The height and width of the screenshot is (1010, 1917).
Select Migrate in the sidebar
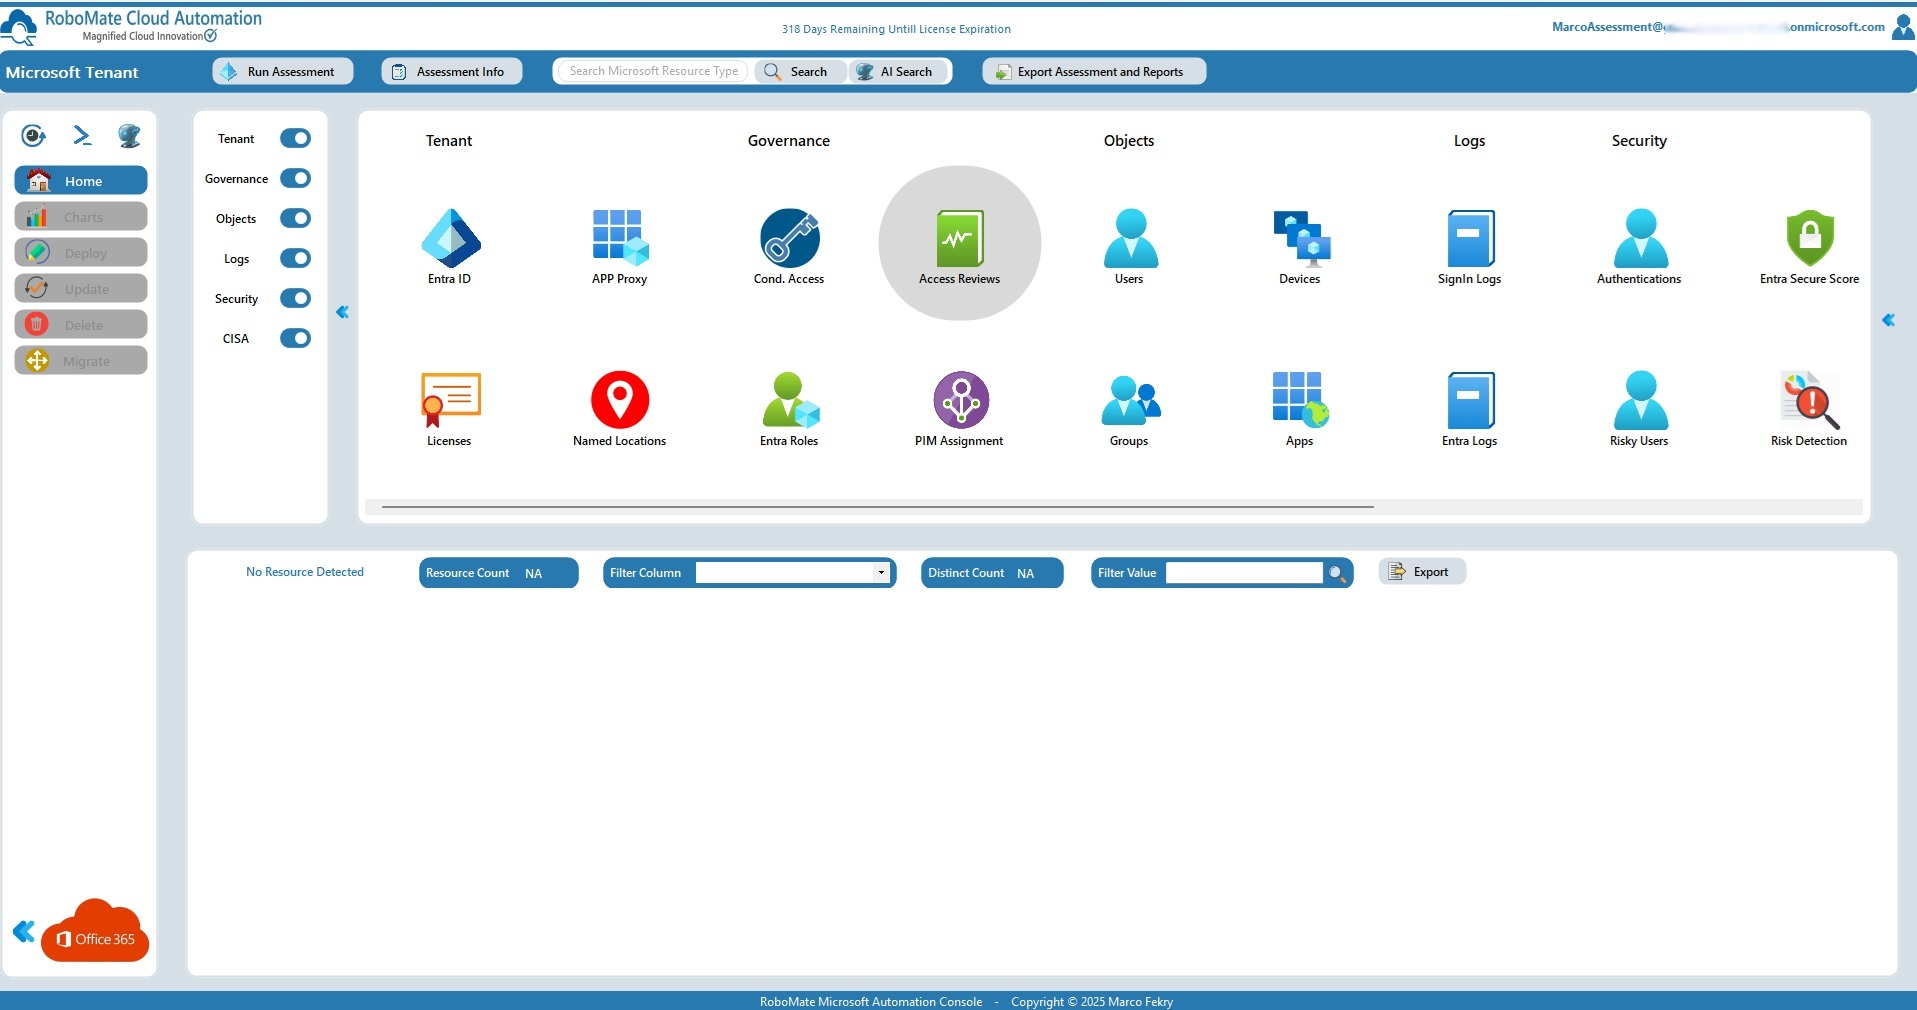pyautogui.click(x=81, y=361)
